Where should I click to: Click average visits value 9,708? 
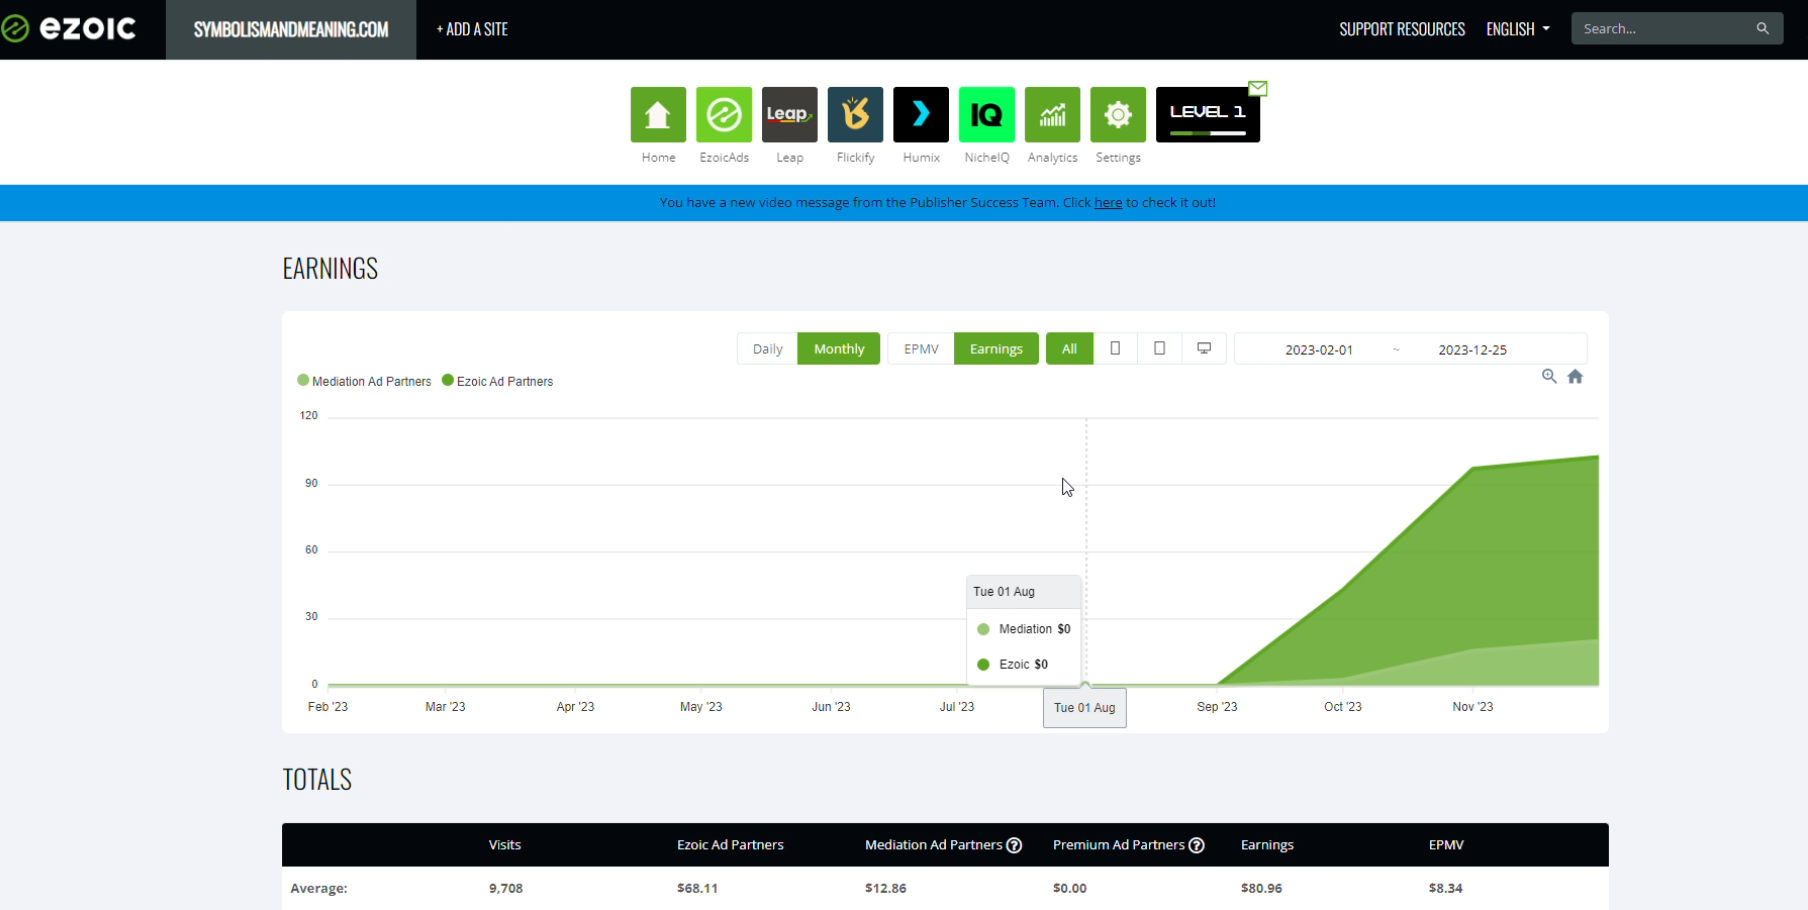click(x=506, y=888)
